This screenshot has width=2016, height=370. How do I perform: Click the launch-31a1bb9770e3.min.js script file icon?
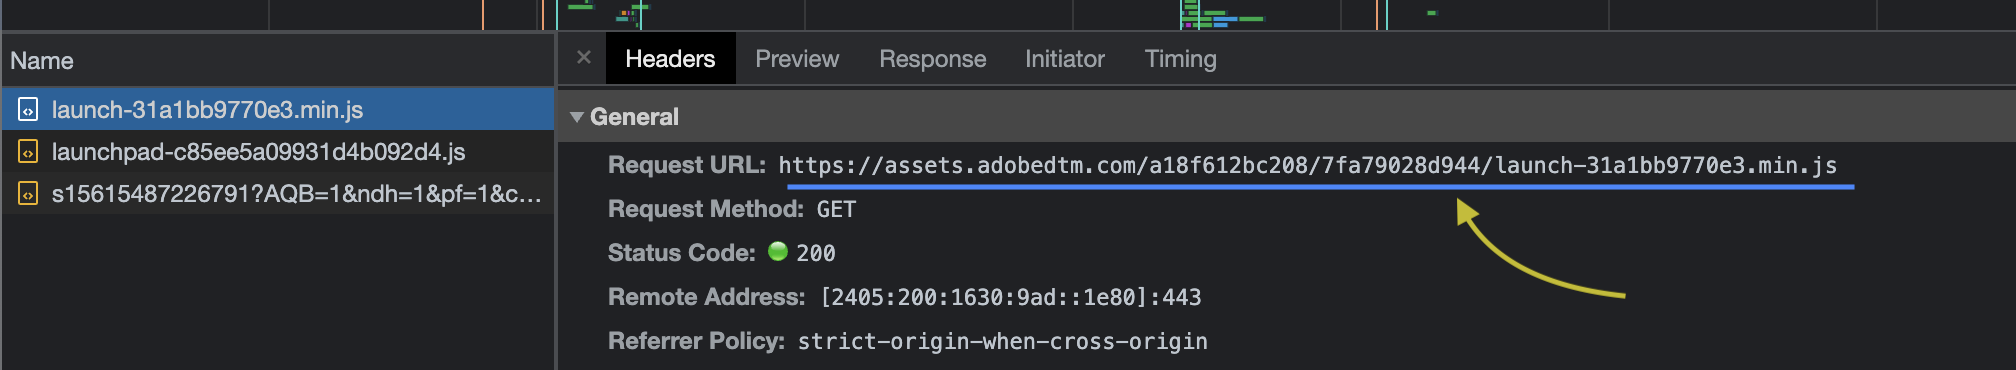(28, 109)
